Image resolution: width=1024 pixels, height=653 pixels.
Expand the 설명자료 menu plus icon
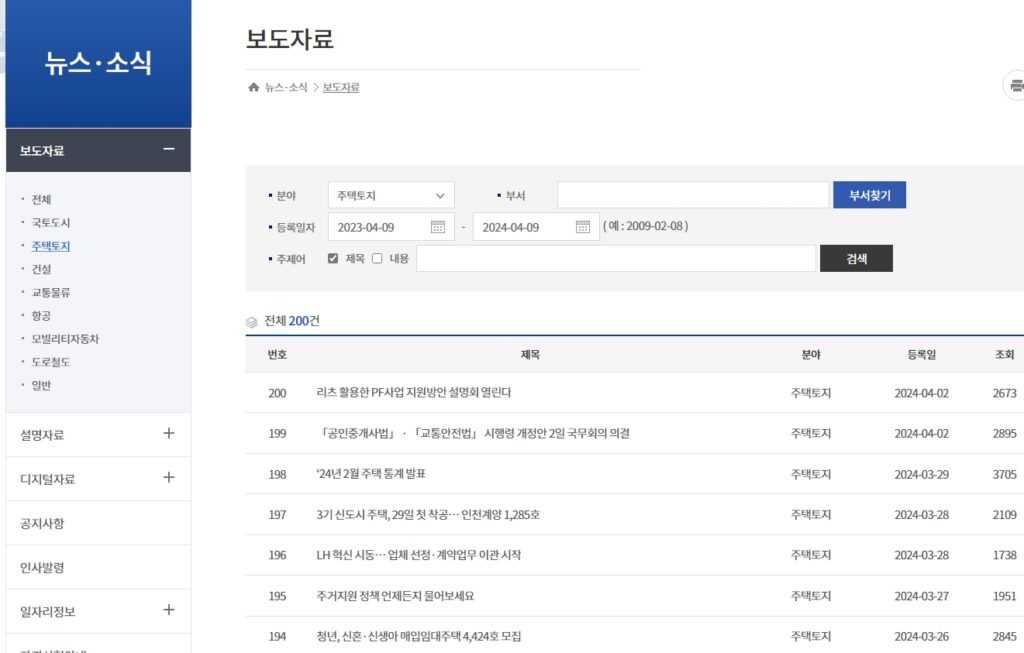click(x=168, y=433)
